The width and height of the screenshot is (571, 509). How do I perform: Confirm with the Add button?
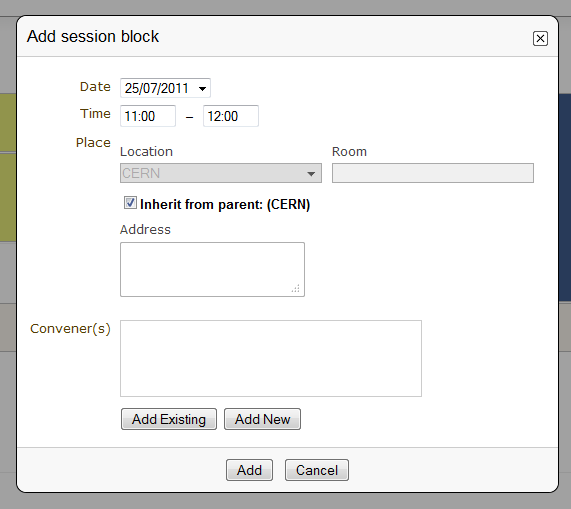249,470
